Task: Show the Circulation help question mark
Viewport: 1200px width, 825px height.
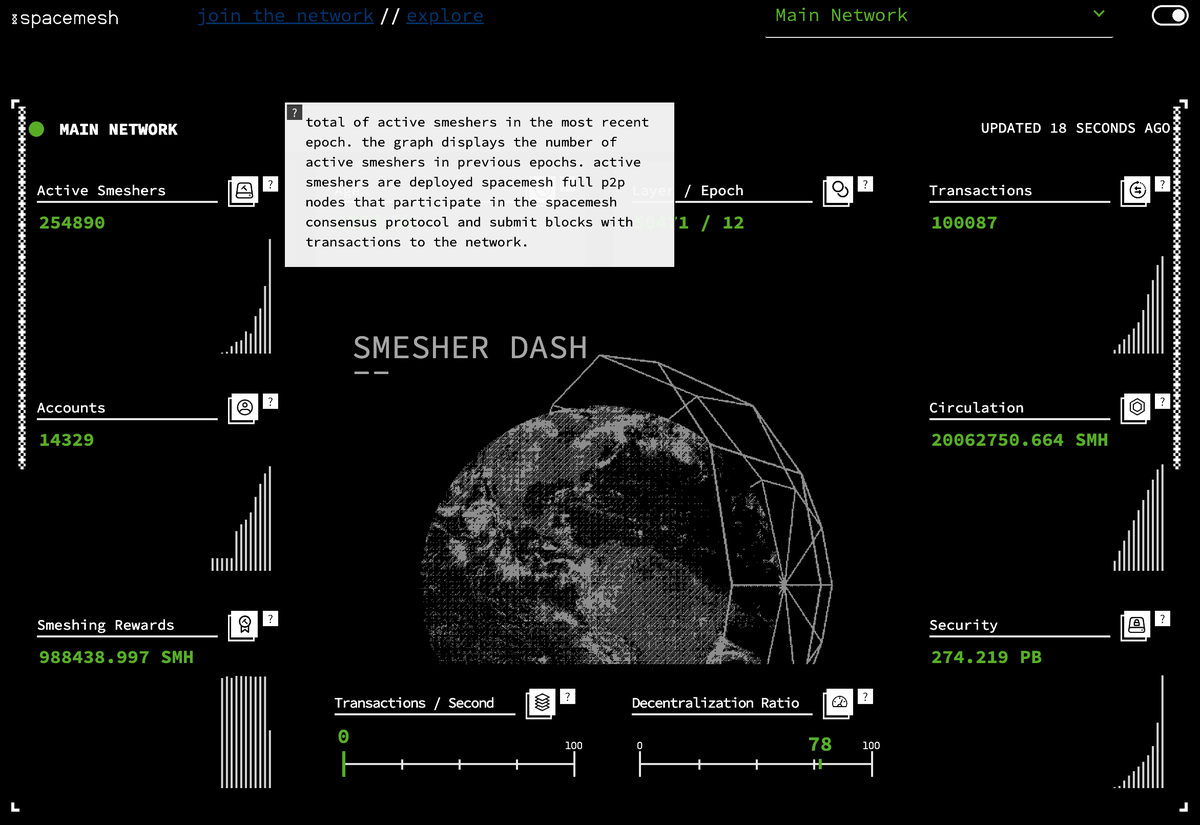Action: pos(1162,401)
